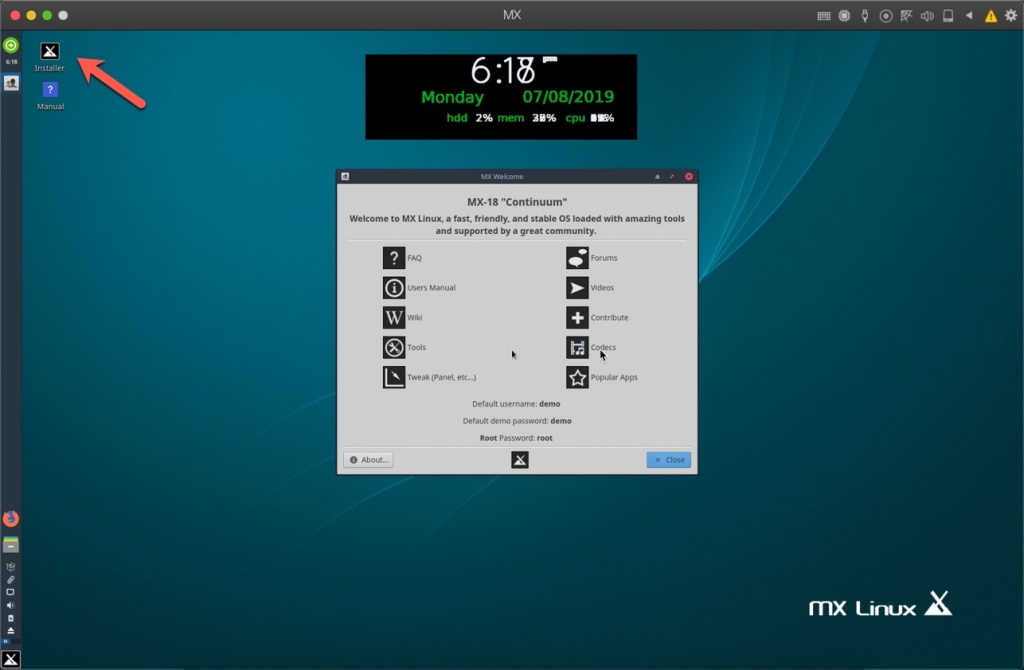Select the Contribute icon

point(578,317)
